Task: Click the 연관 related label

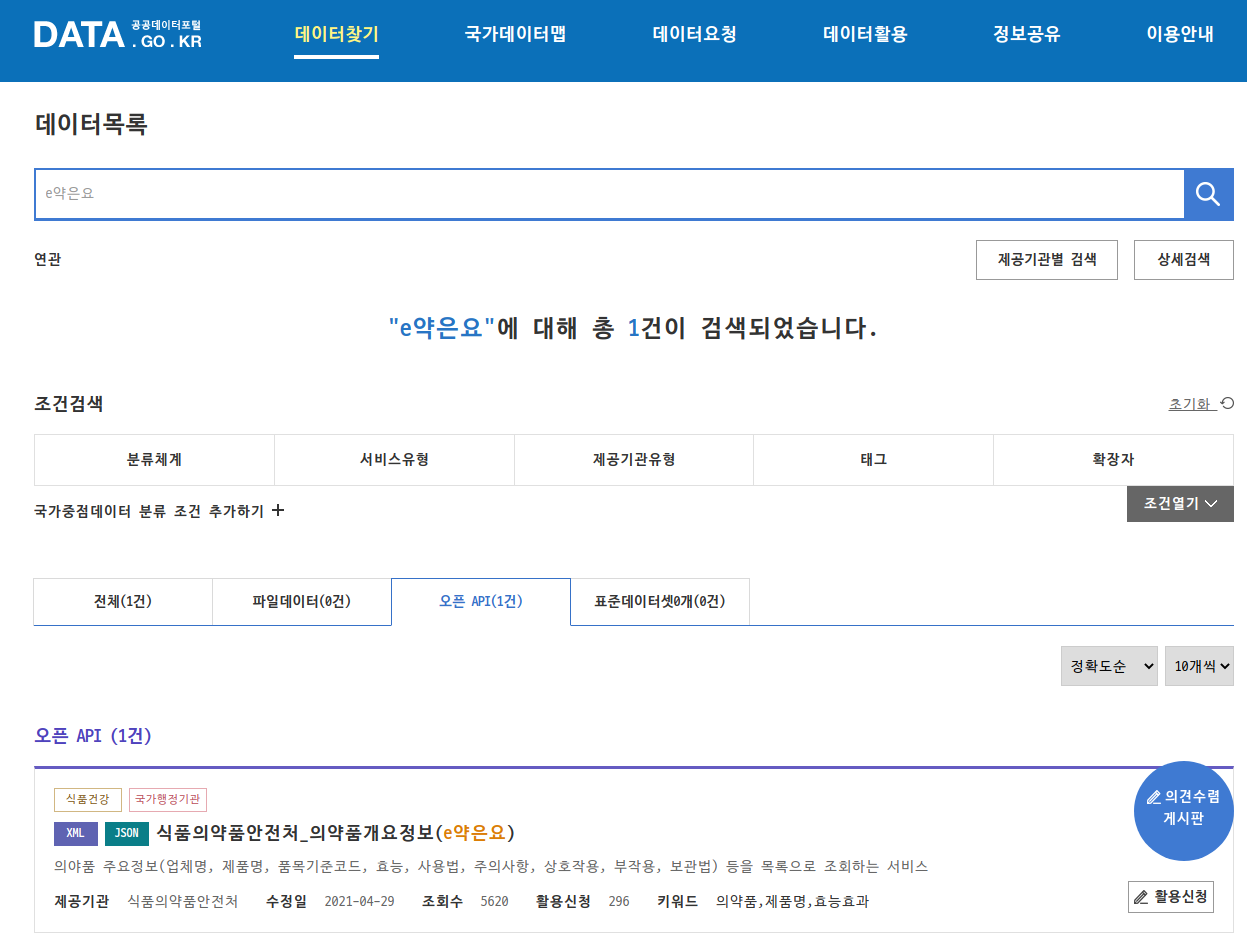Action: [48, 259]
